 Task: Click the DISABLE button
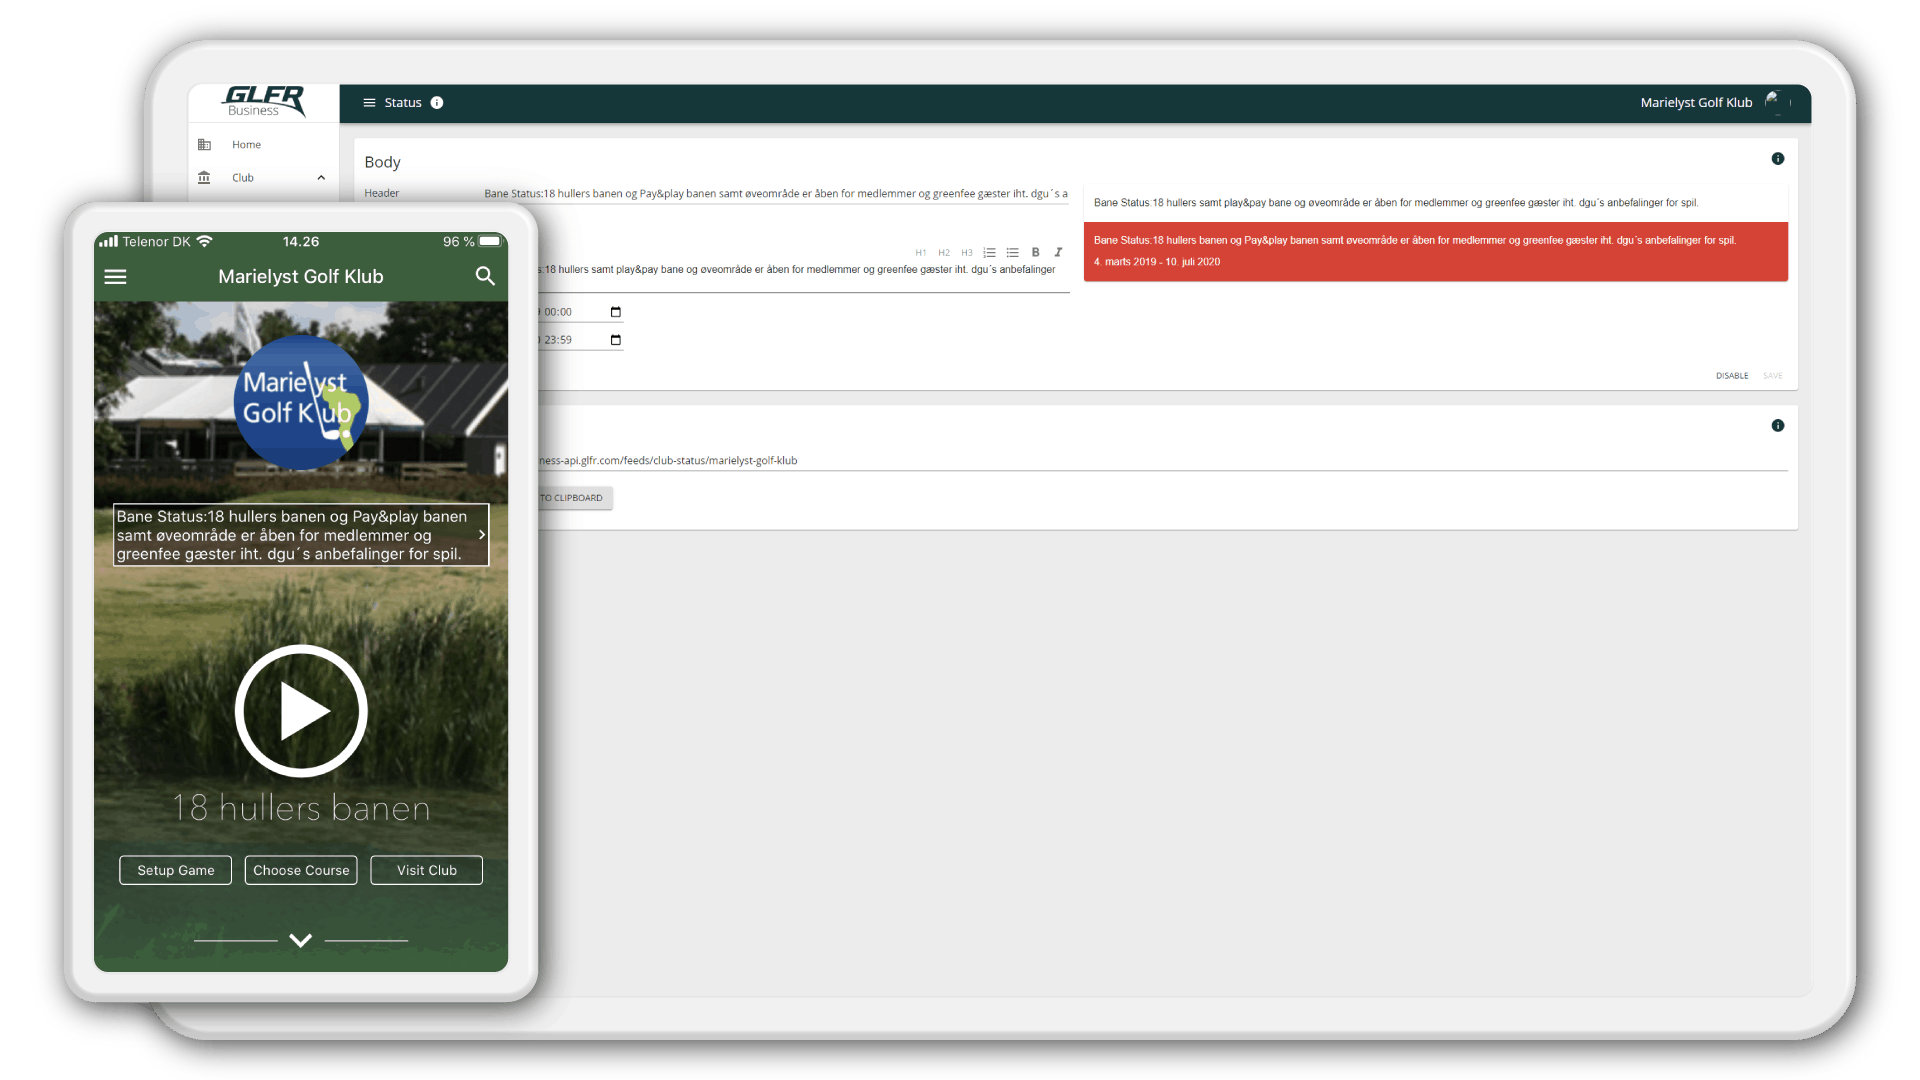click(x=1732, y=376)
